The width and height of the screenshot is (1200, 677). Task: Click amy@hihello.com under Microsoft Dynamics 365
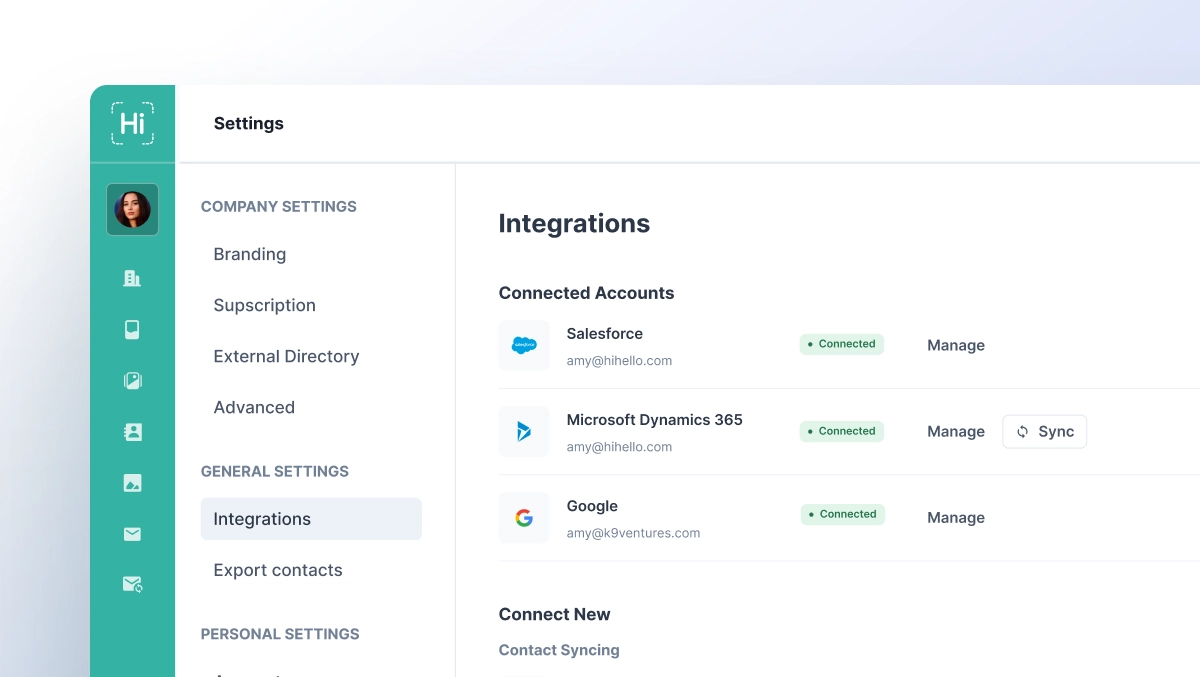619,447
